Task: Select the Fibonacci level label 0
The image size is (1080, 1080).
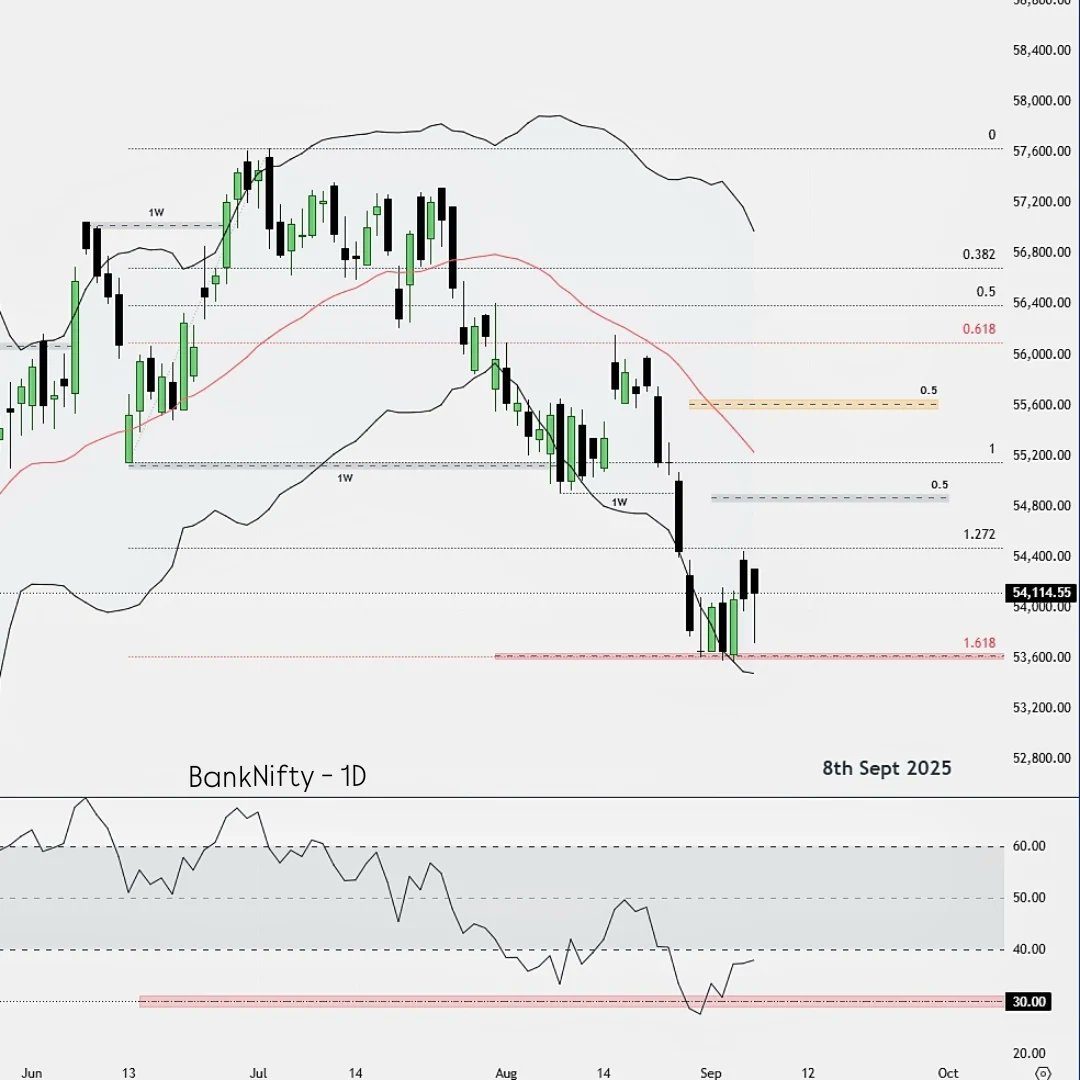Action: [992, 135]
